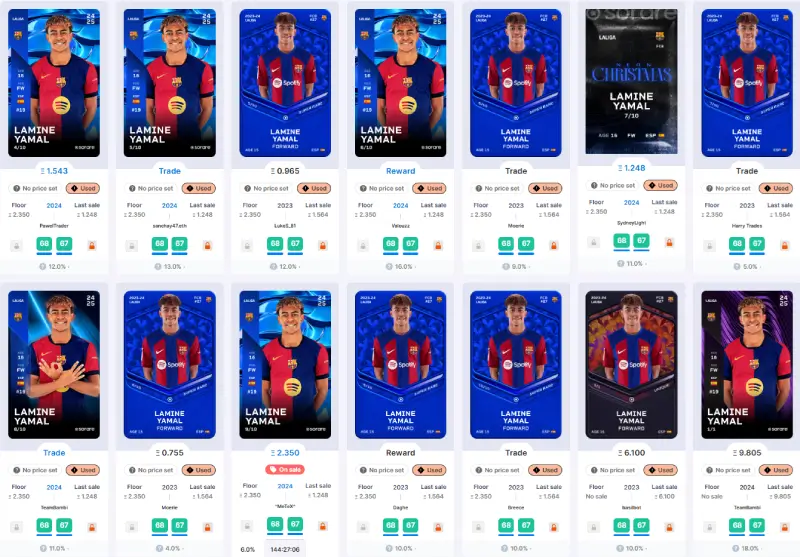
Task: Open the purple 1/1 Lamine Yamal card
Action: [x=747, y=364]
